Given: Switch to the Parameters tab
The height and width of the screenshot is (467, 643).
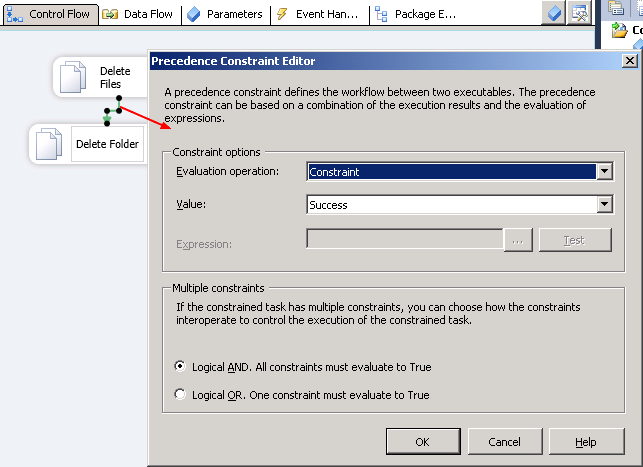Looking at the screenshot, I should 225,14.
